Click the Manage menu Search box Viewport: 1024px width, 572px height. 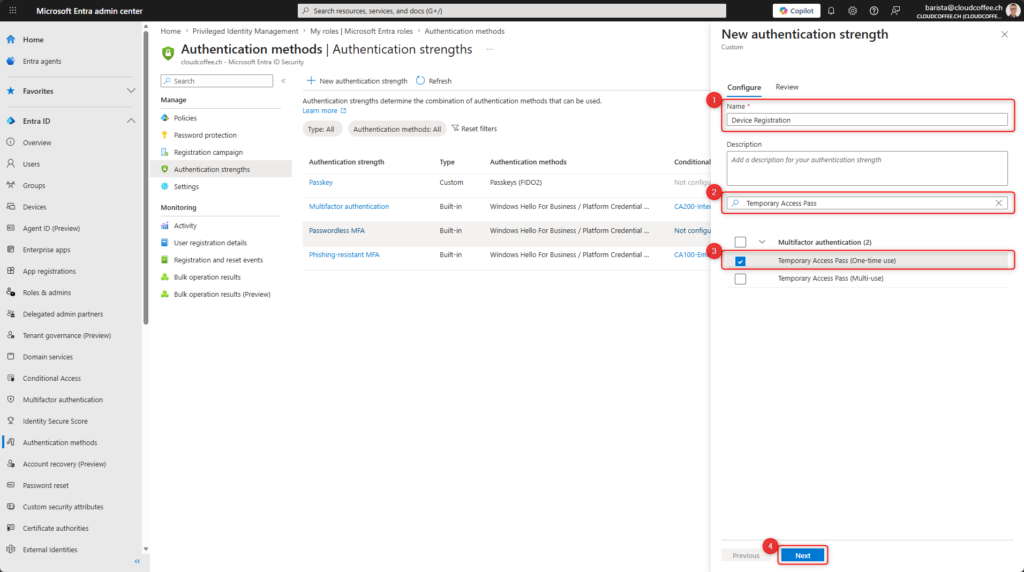[x=217, y=81]
